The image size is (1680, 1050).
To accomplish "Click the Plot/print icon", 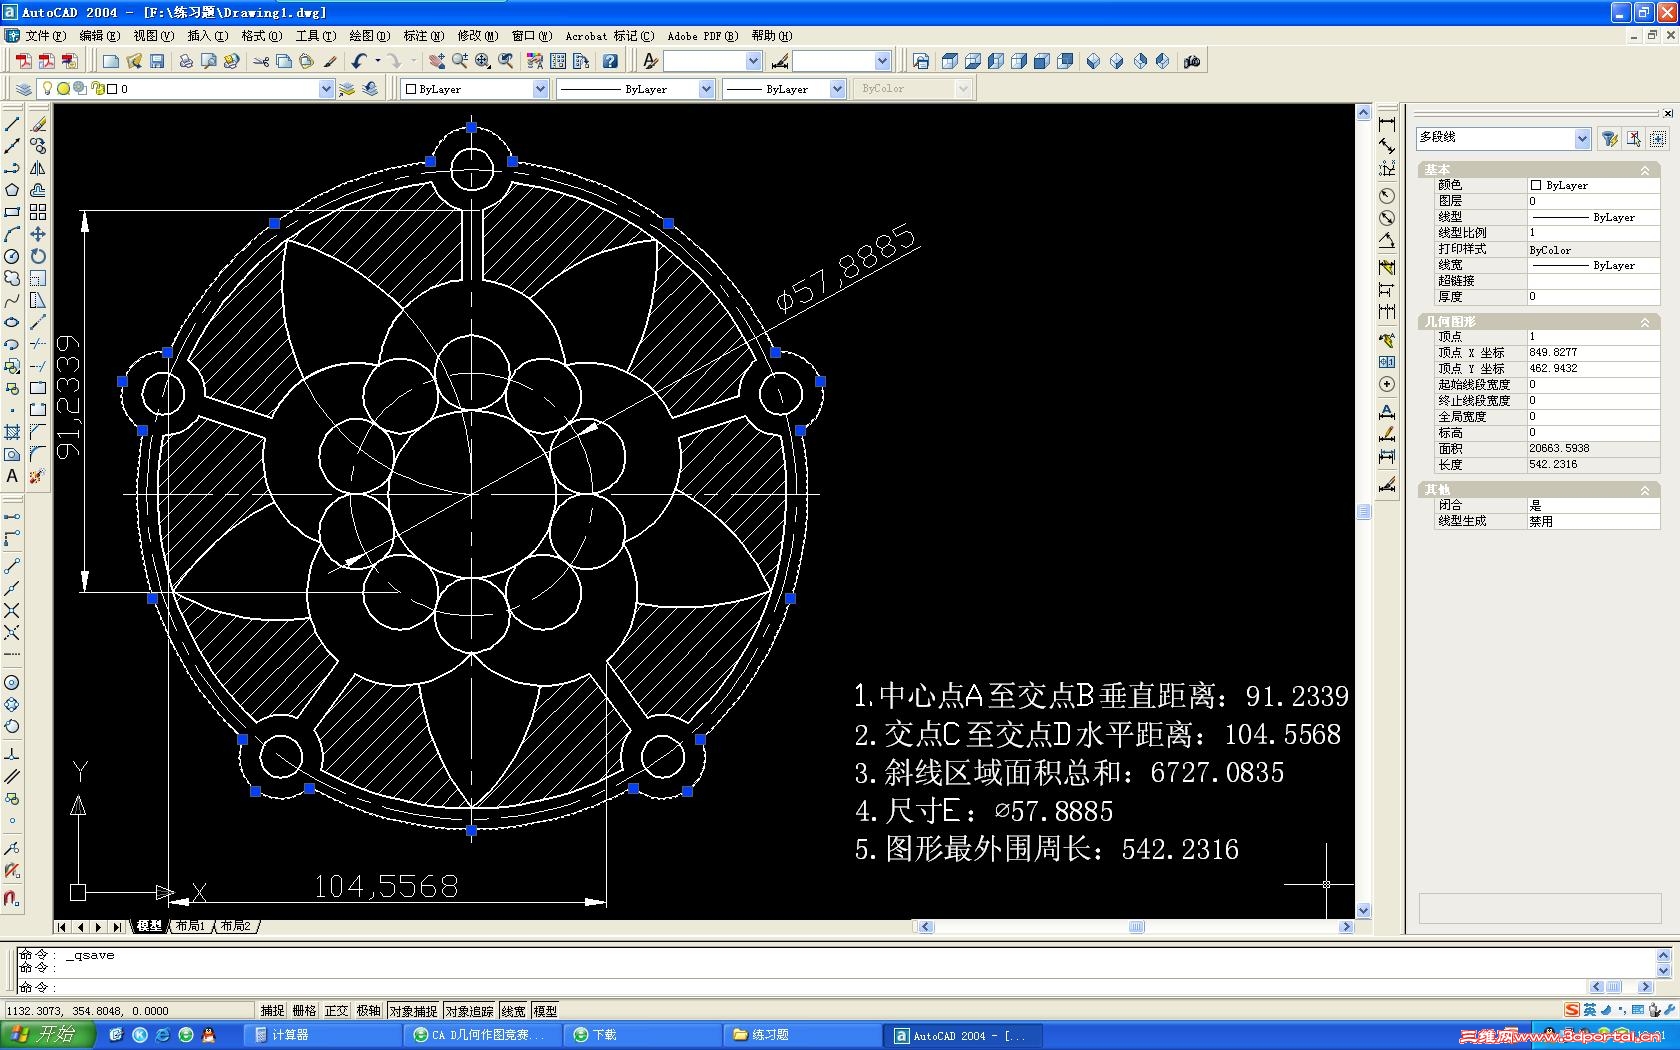I will click(x=186, y=61).
